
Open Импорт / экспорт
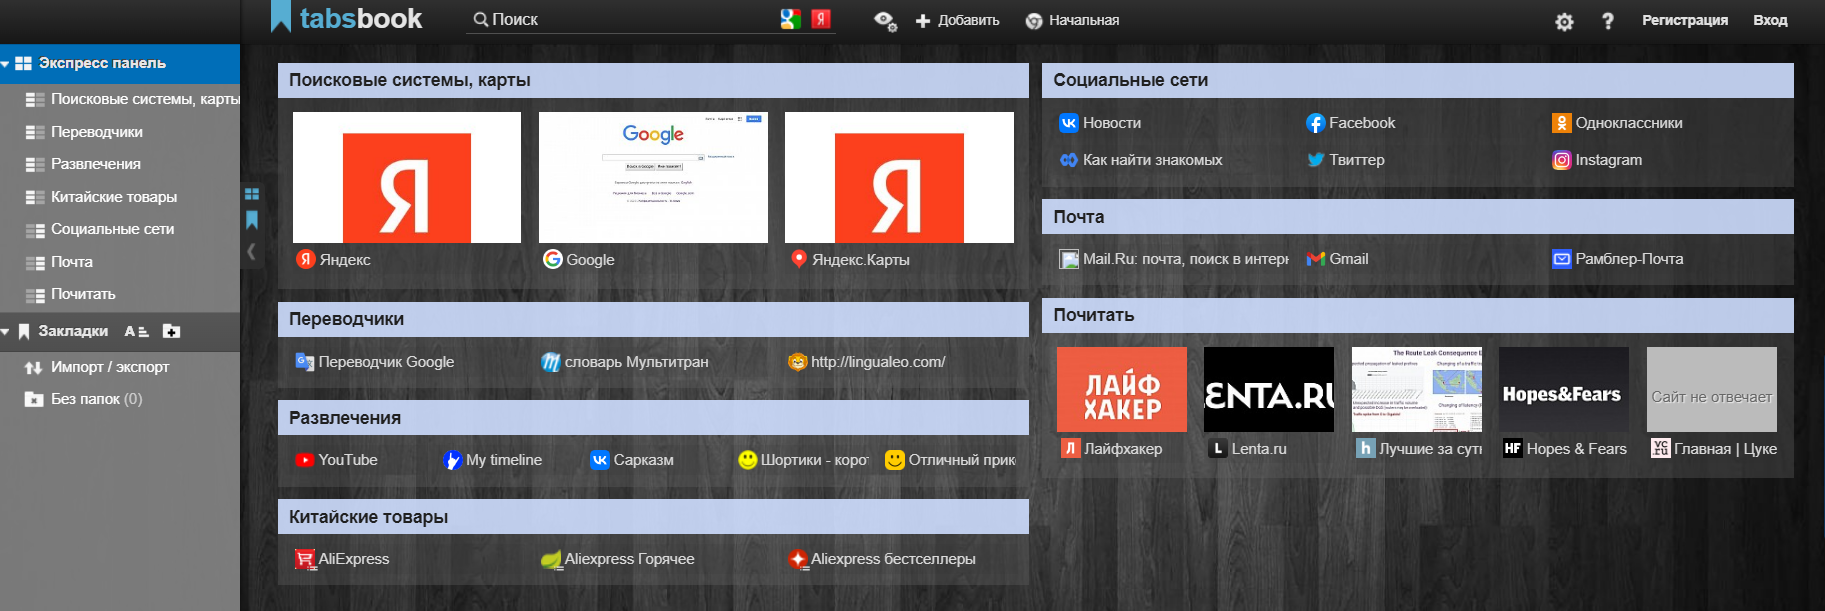pyautogui.click(x=97, y=367)
